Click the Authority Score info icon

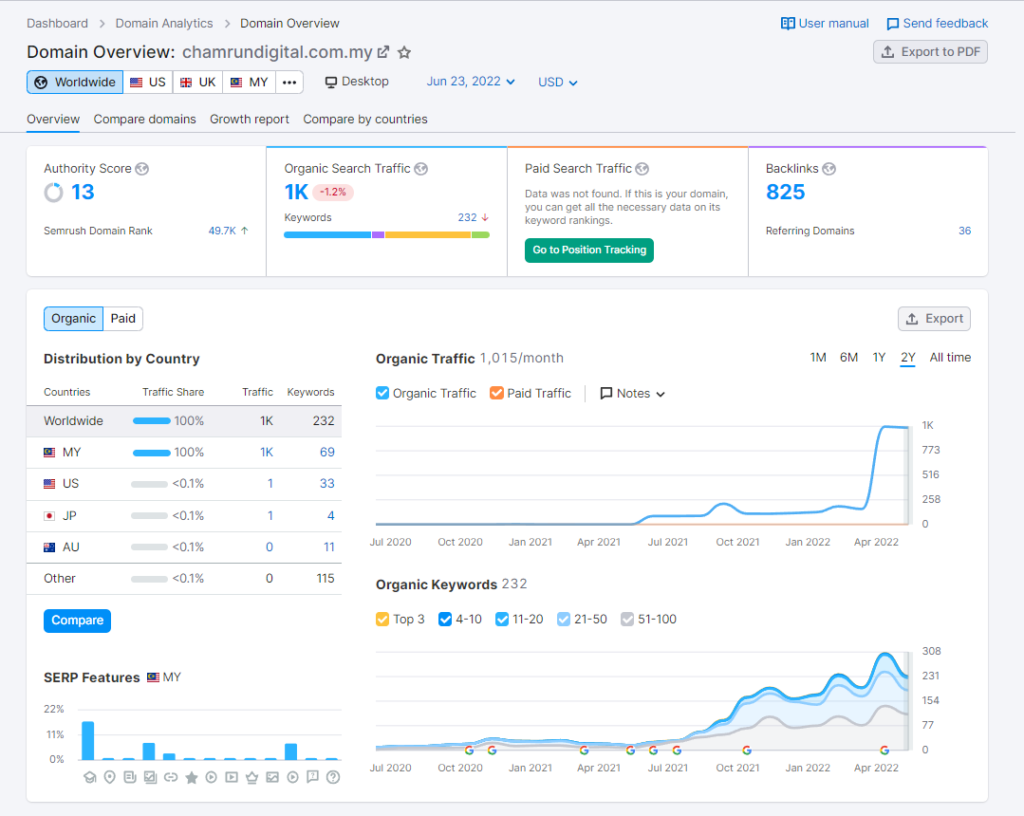click(143, 169)
